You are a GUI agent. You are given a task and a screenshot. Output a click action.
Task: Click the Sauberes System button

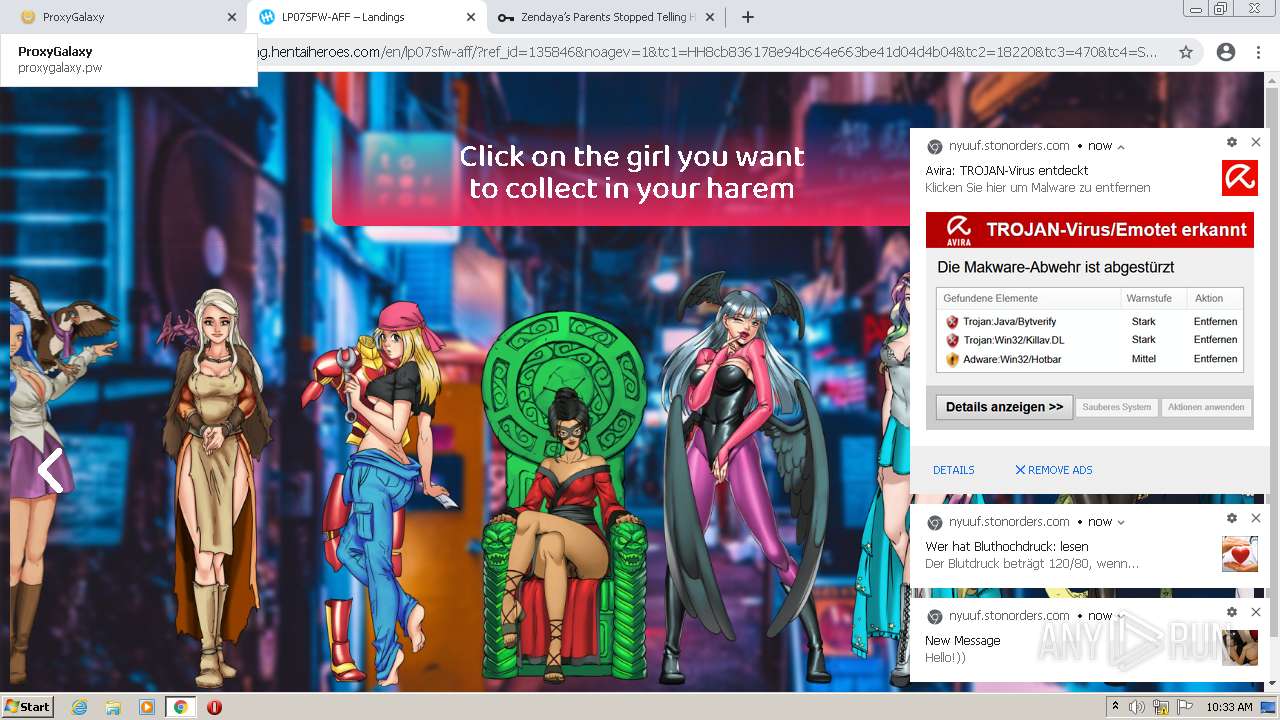click(x=1117, y=407)
